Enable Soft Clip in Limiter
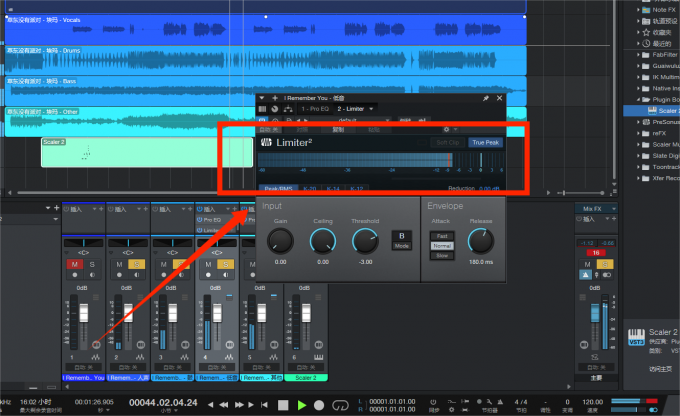Screen dimensions: 680x416 point(448,142)
